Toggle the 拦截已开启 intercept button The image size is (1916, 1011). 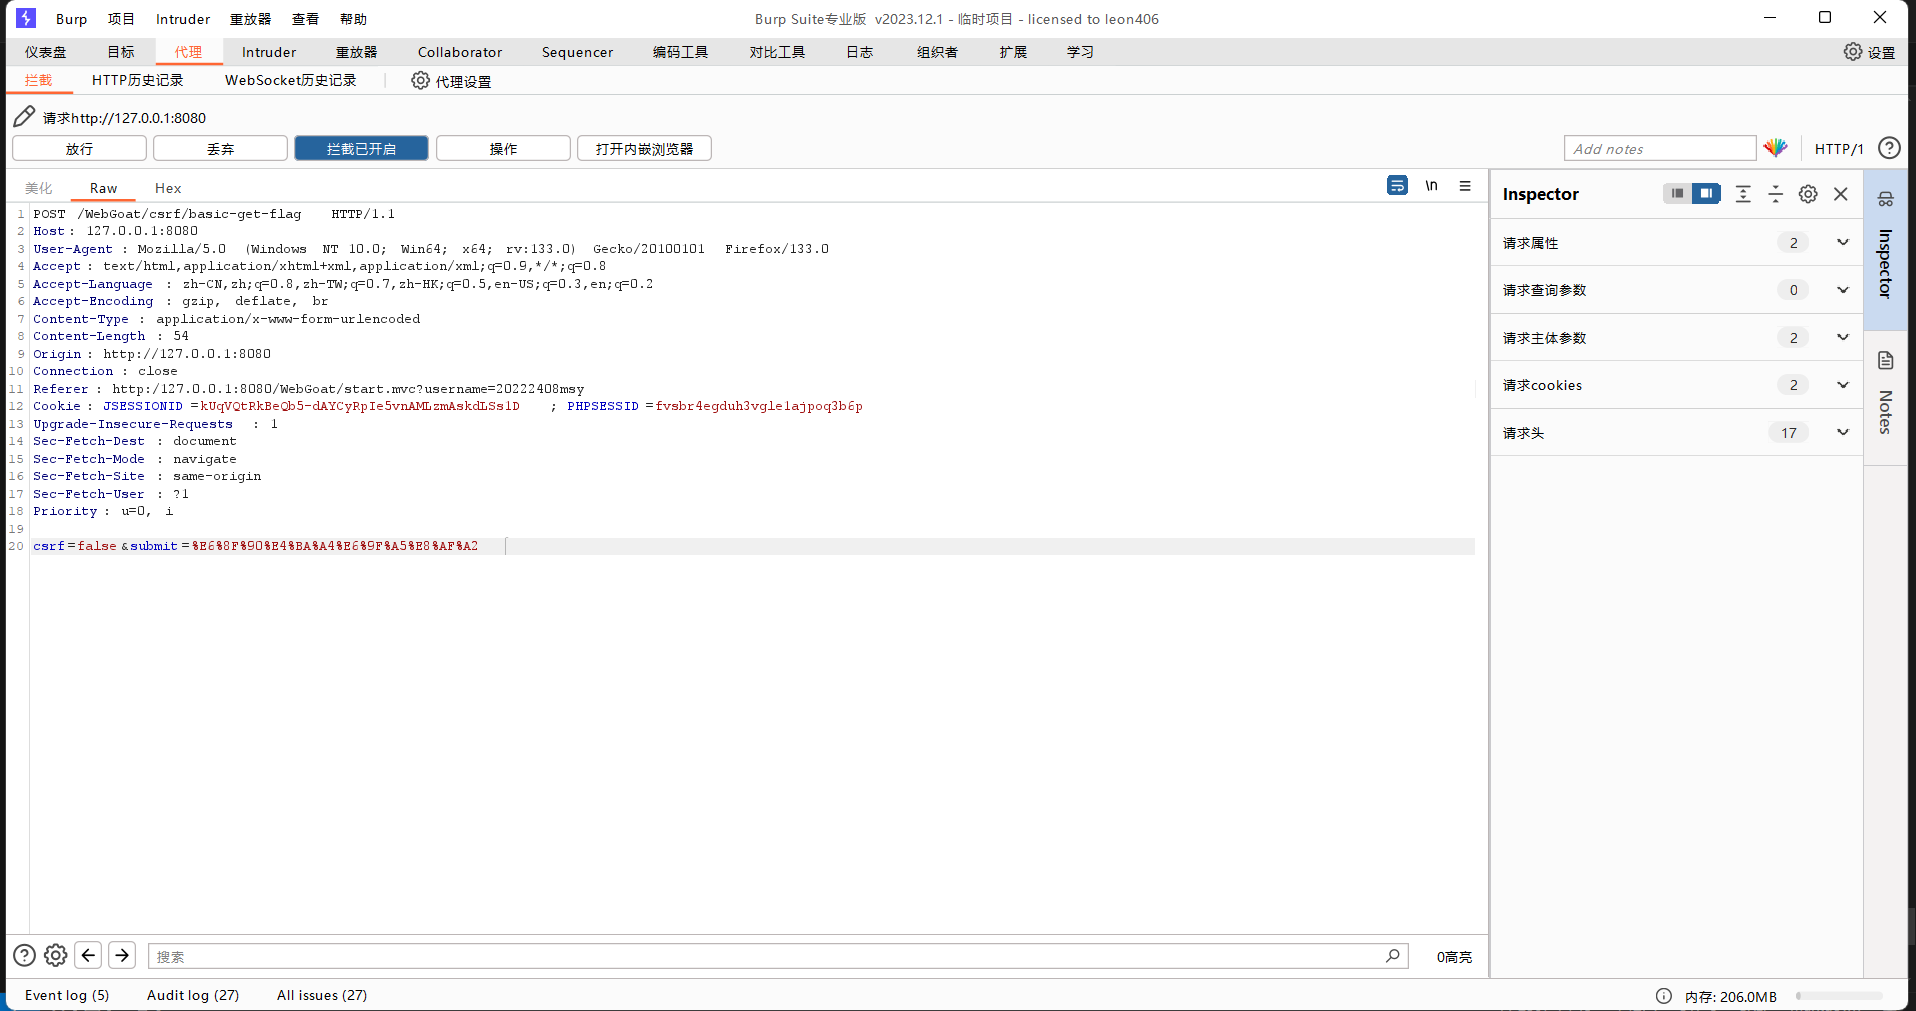tap(361, 148)
